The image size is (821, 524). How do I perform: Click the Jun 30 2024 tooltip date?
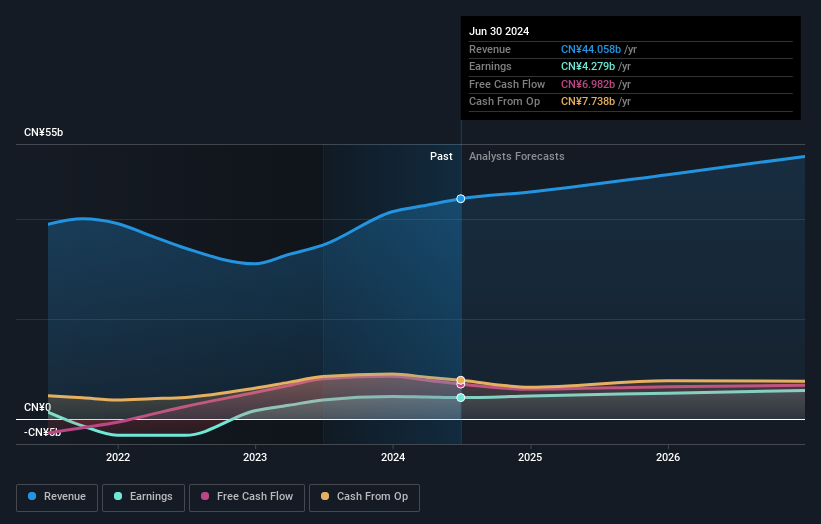(499, 31)
